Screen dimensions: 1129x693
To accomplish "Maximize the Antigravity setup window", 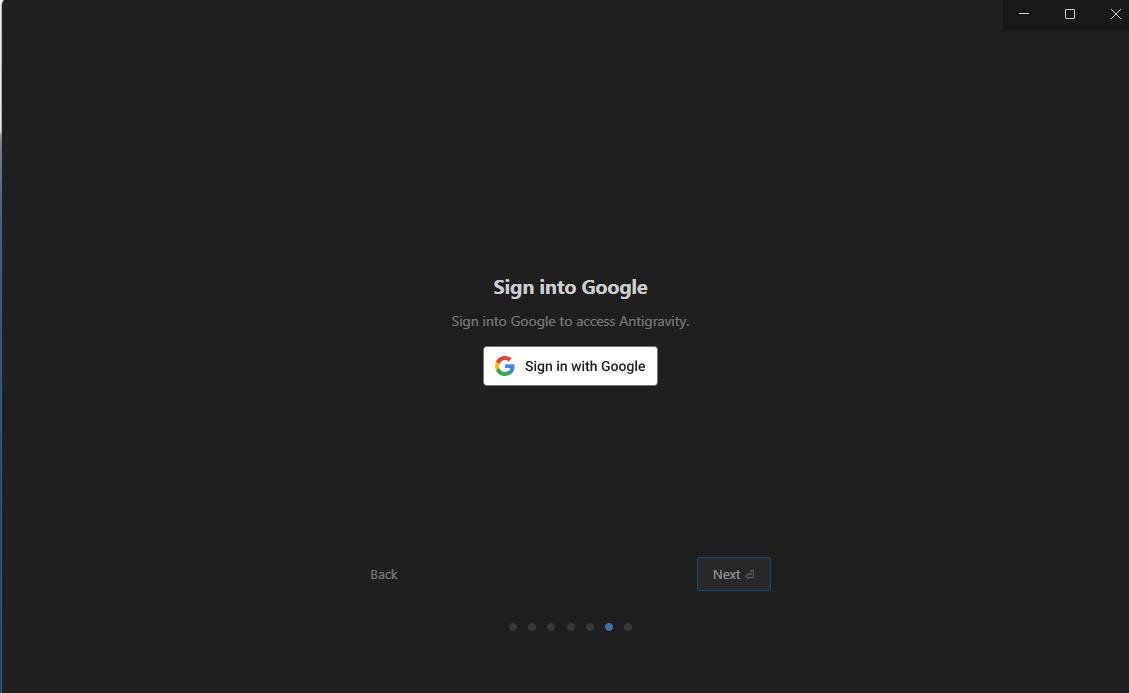I will pyautogui.click(x=1070, y=14).
